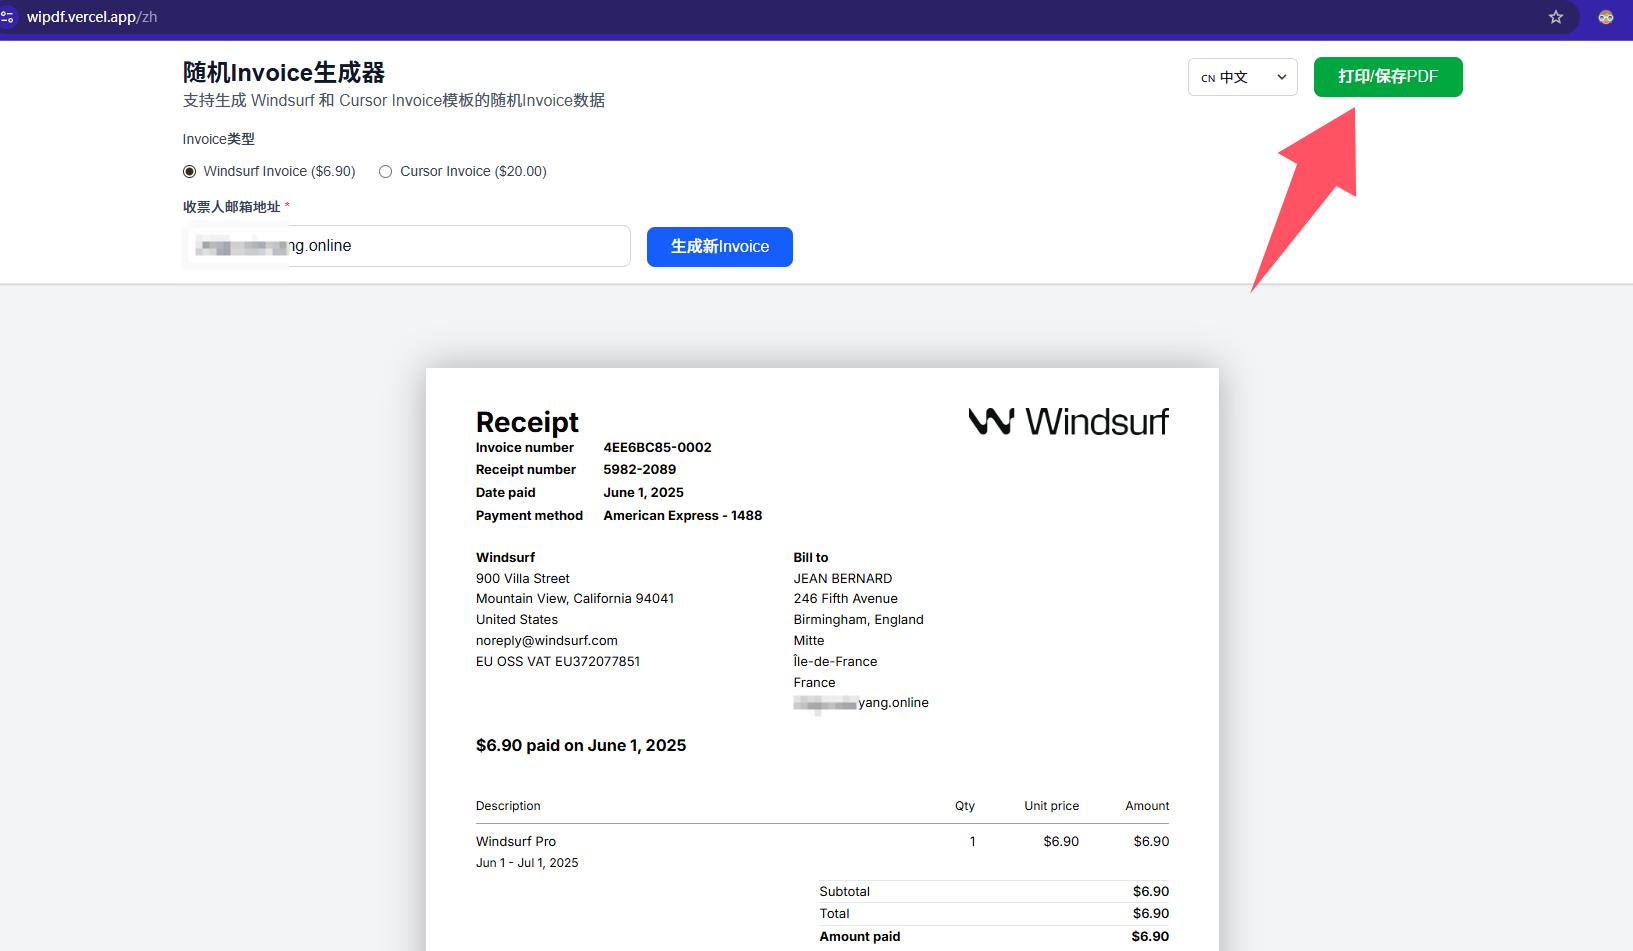
Task: Click receipt number value 5982-2089
Action: point(640,470)
